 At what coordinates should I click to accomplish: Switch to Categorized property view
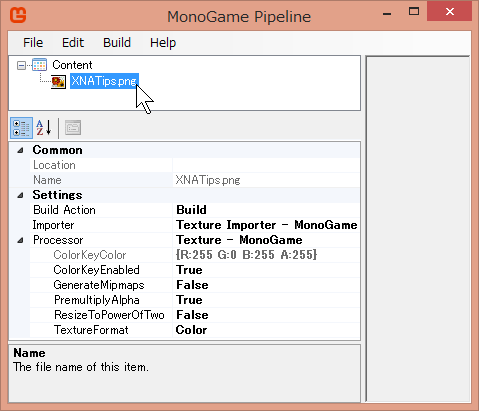tap(21, 128)
